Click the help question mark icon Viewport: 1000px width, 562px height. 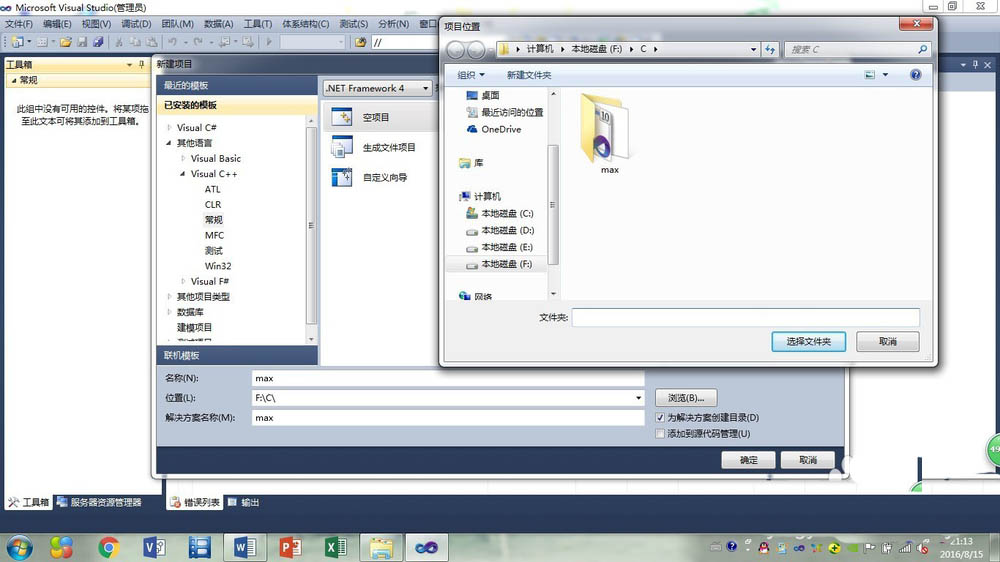(915, 75)
